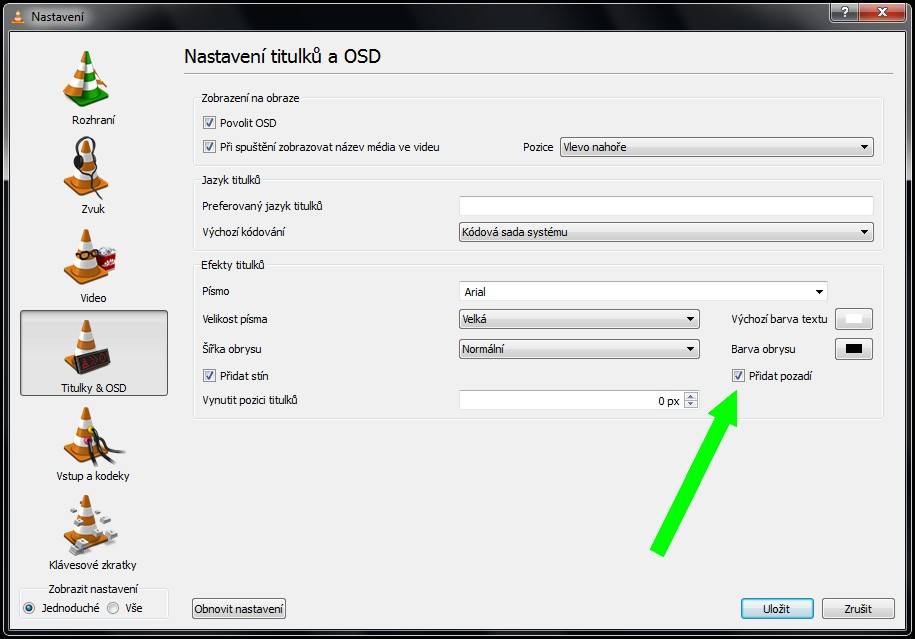Viewport: 915px width, 639px height.
Task: Open the Velikost písma dropdown showing Velká
Action: coord(579,319)
